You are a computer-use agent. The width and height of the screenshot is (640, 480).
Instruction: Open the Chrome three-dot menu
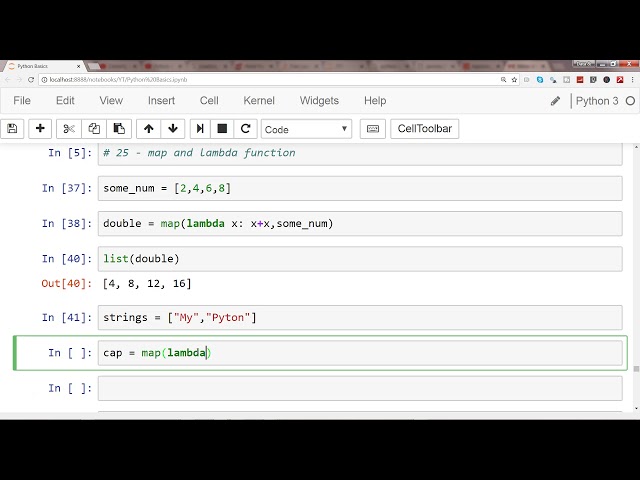[633, 80]
